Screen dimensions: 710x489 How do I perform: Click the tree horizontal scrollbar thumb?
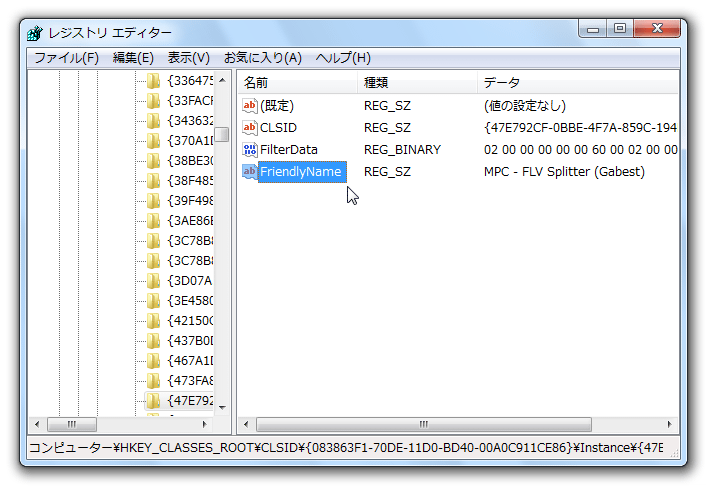pyautogui.click(x=72, y=424)
